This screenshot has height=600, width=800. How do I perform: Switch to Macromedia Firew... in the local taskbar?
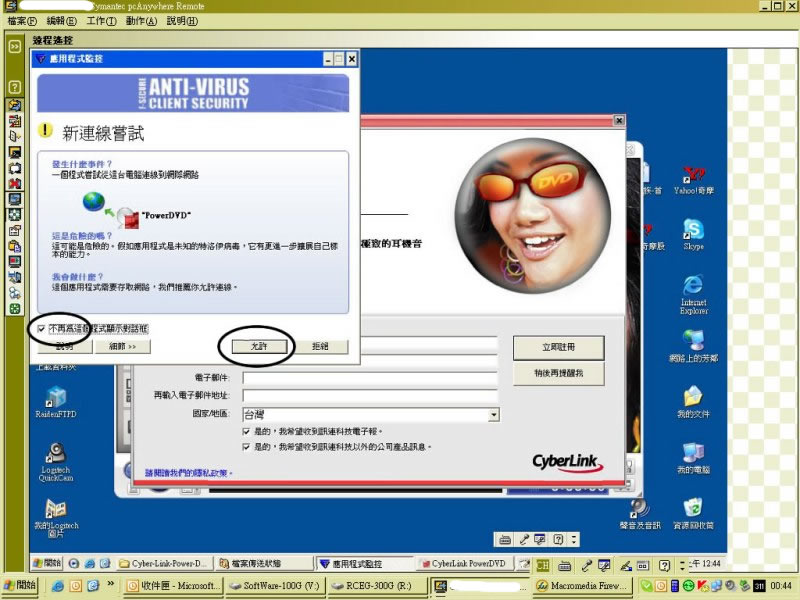point(583,586)
